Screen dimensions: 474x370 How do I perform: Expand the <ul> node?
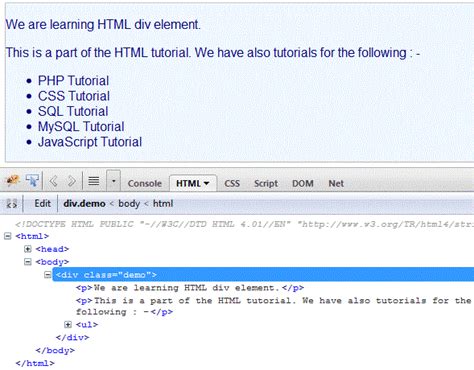click(x=68, y=324)
